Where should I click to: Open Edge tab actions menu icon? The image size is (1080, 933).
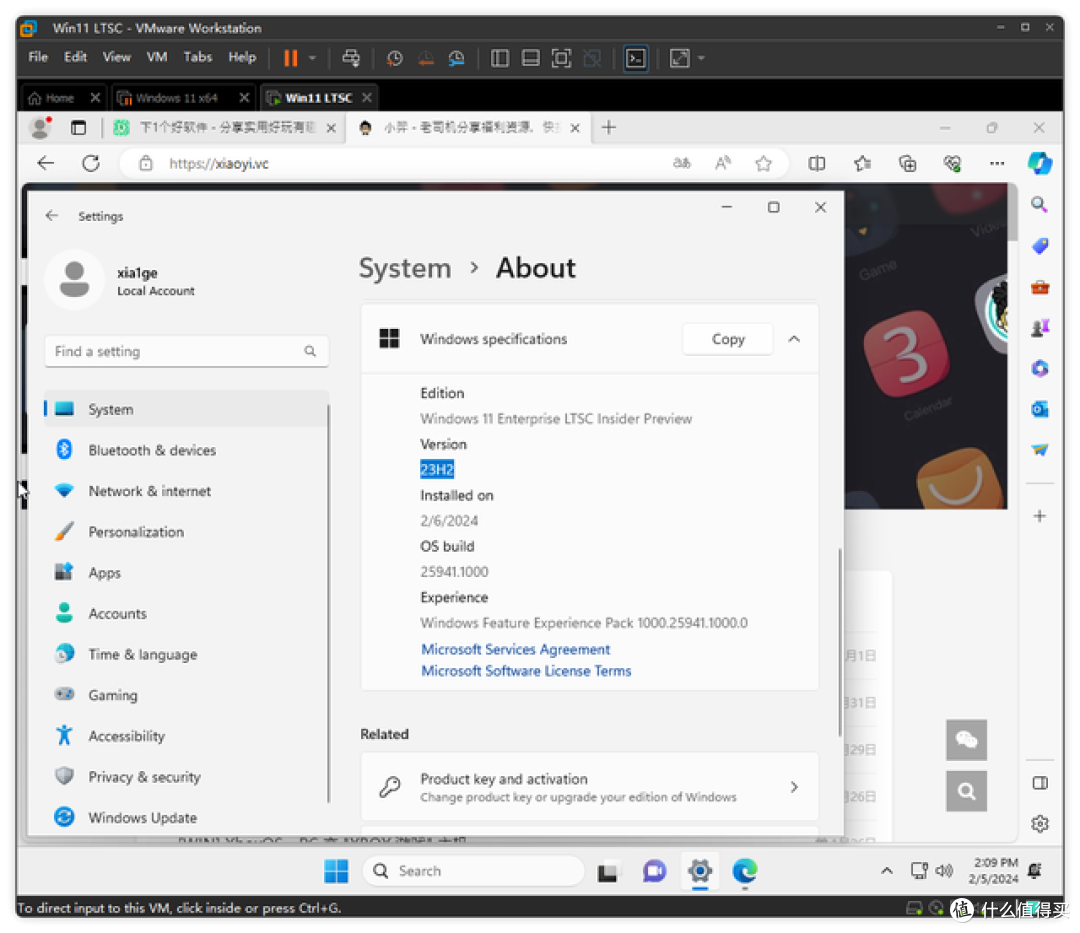(79, 128)
